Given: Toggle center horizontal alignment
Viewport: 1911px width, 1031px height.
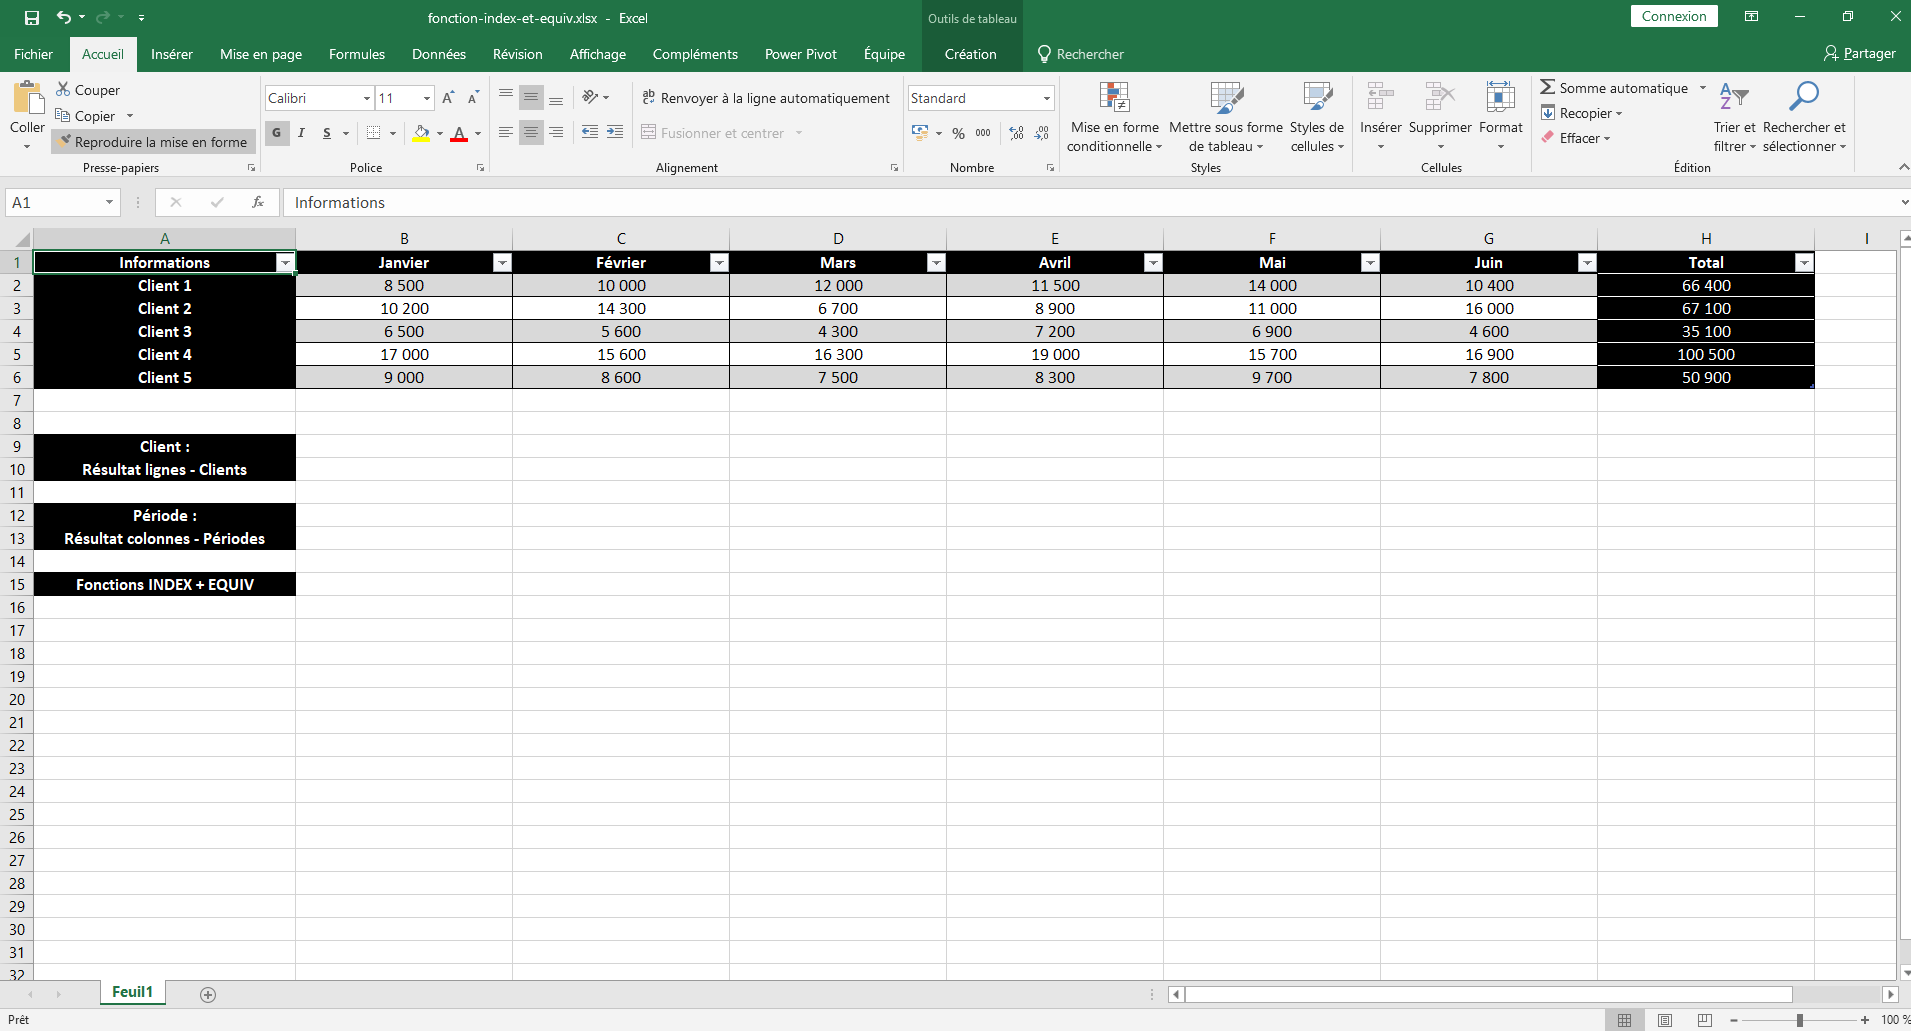Looking at the screenshot, I should (x=531, y=132).
